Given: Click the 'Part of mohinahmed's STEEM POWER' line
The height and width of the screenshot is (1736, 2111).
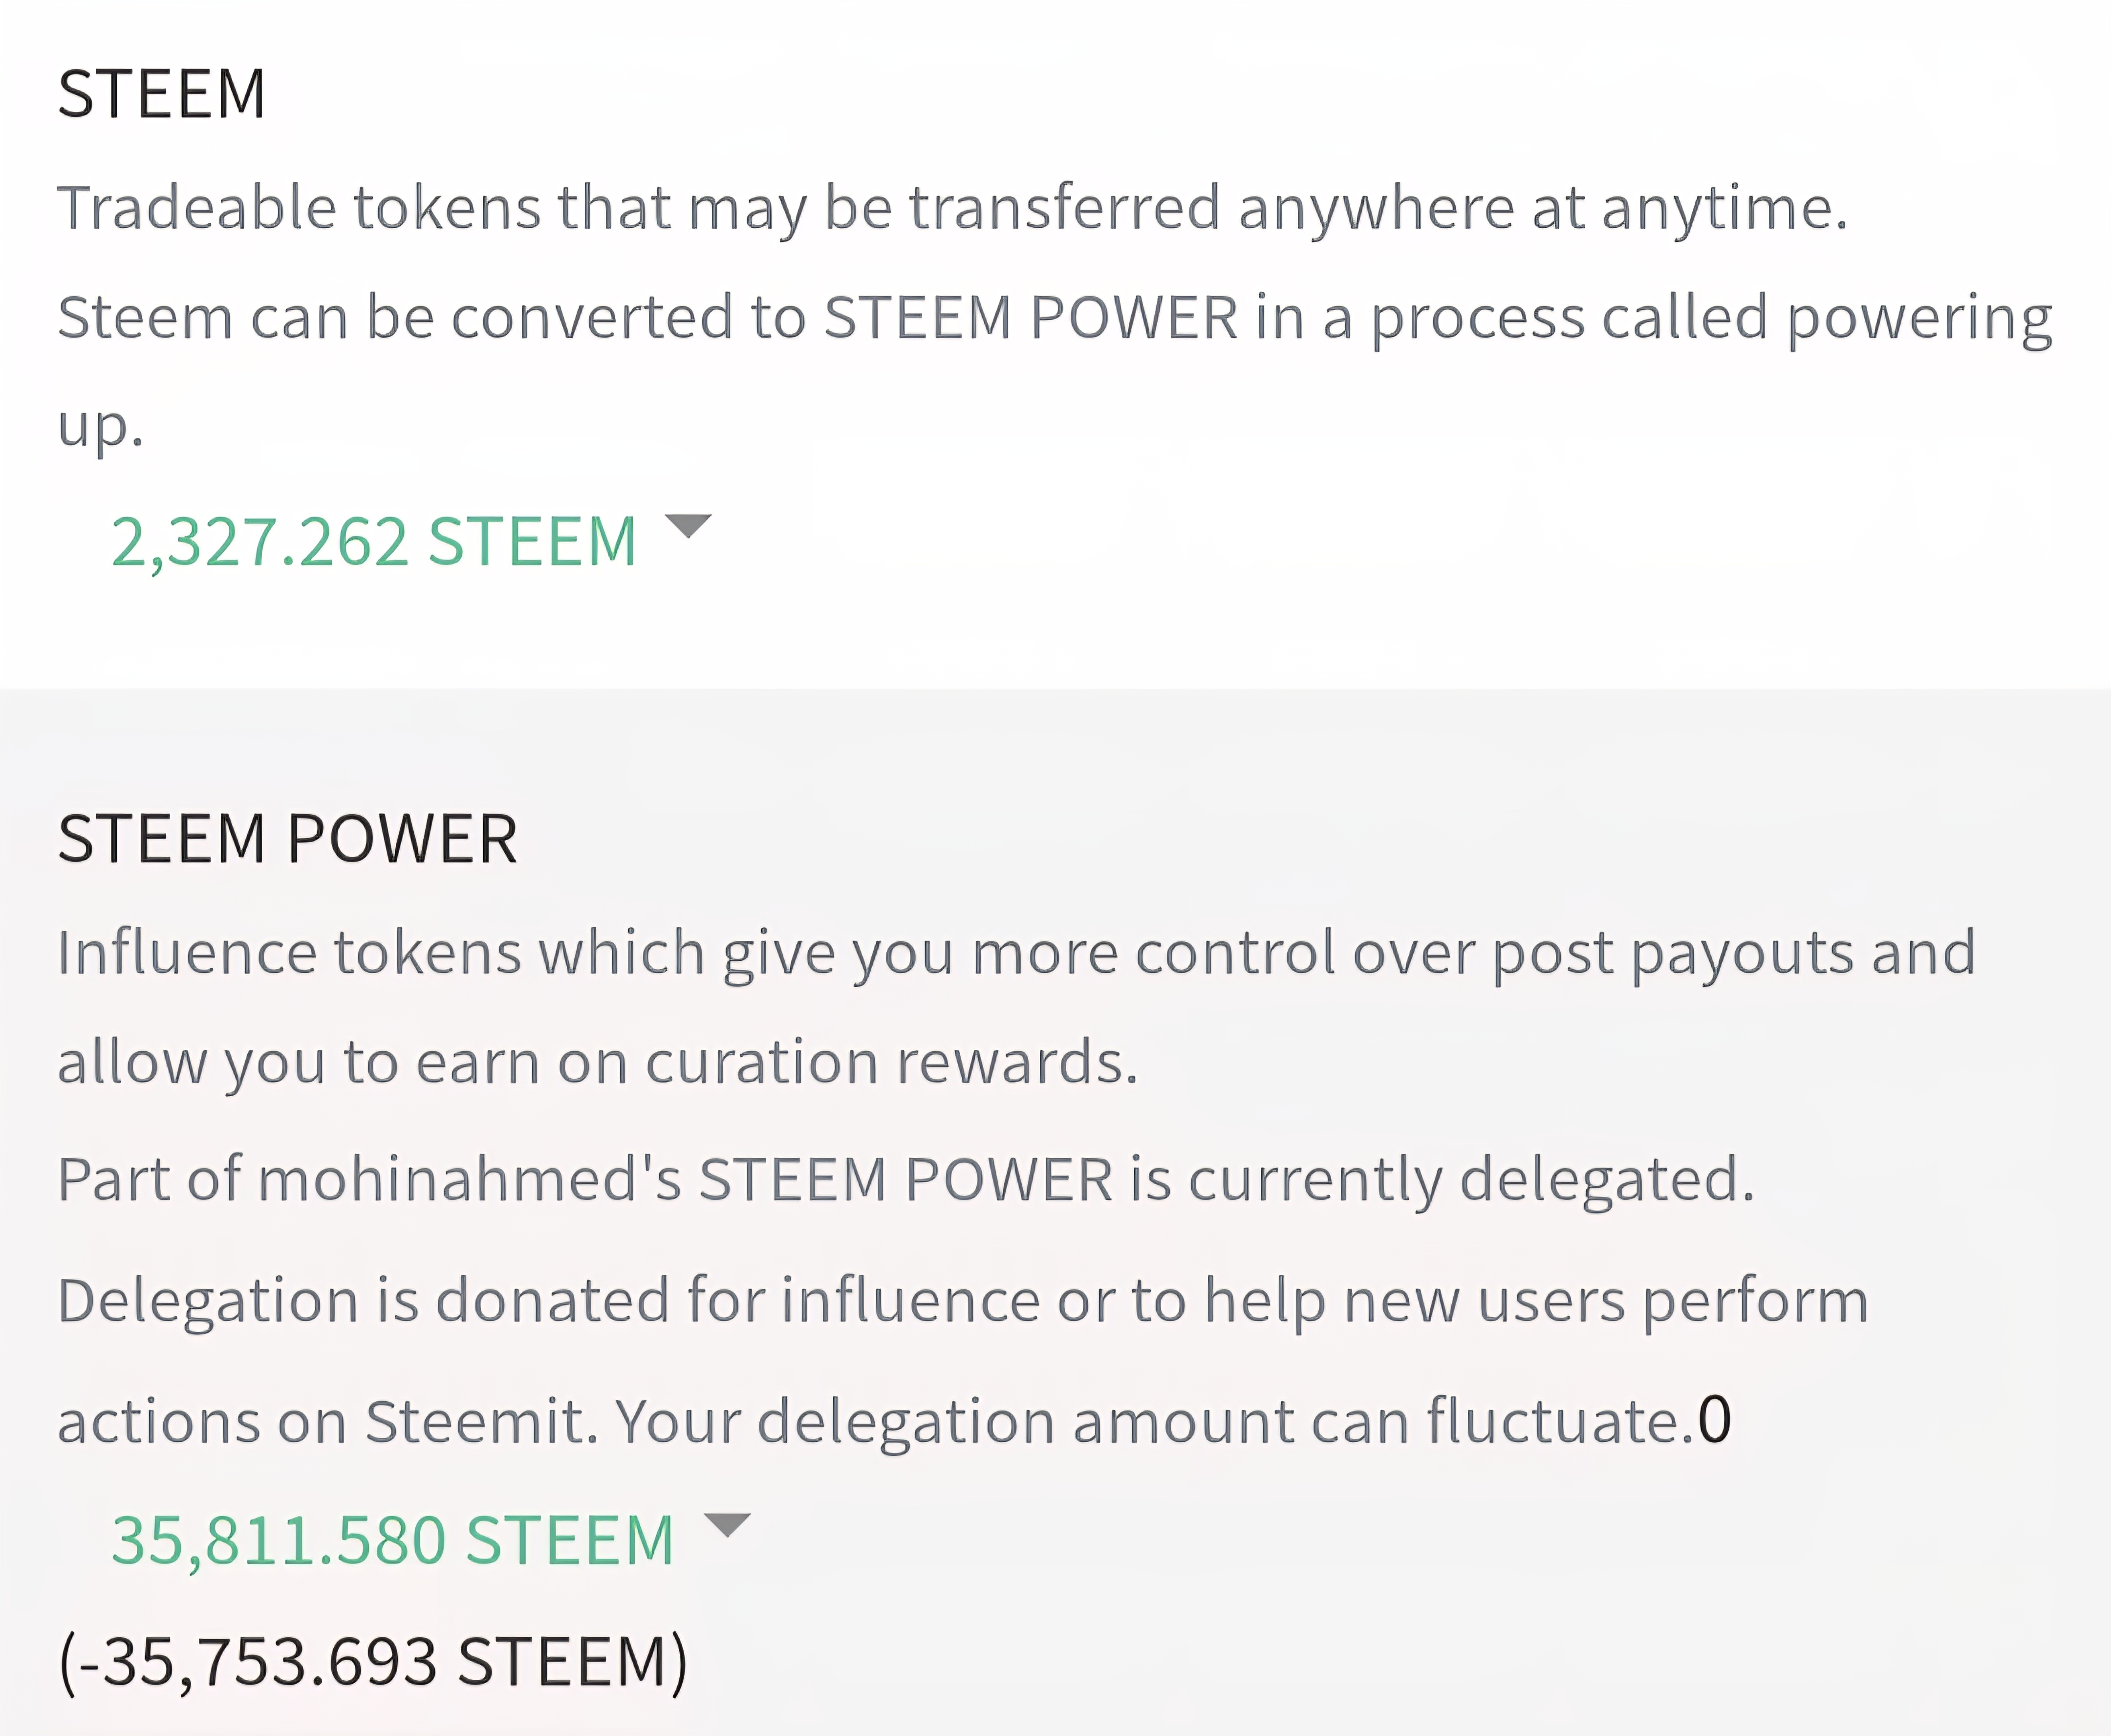Looking at the screenshot, I should tap(907, 1179).
